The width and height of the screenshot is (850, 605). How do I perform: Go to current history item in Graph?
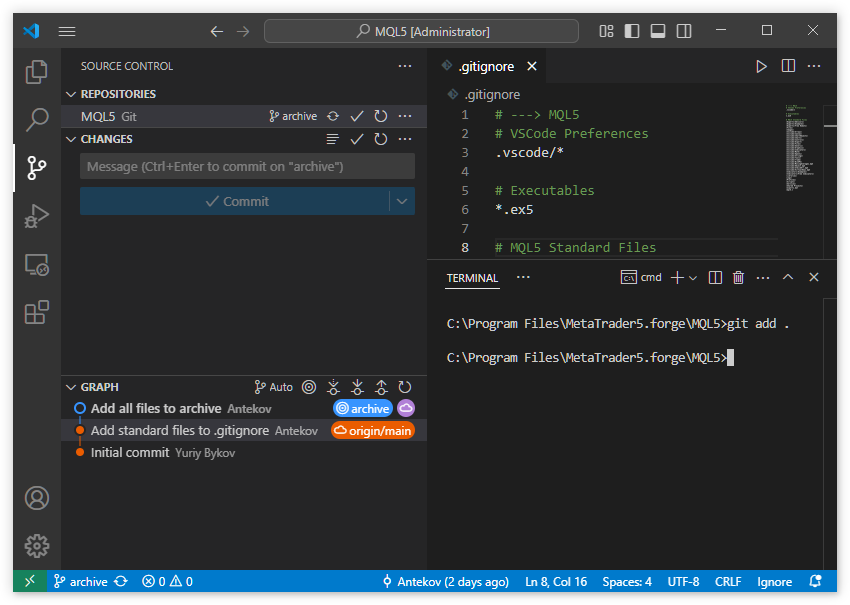click(x=309, y=387)
